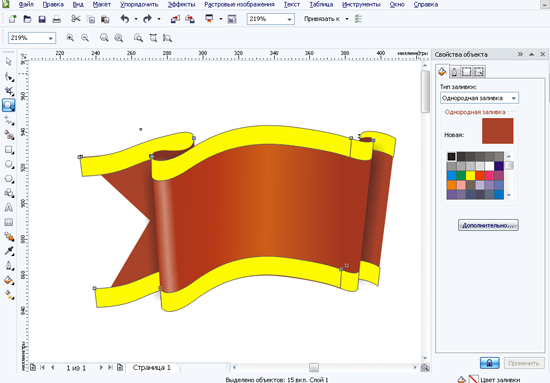The image size is (550, 383).
Task: Switch to the Outline tab in docker
Action: (x=454, y=72)
